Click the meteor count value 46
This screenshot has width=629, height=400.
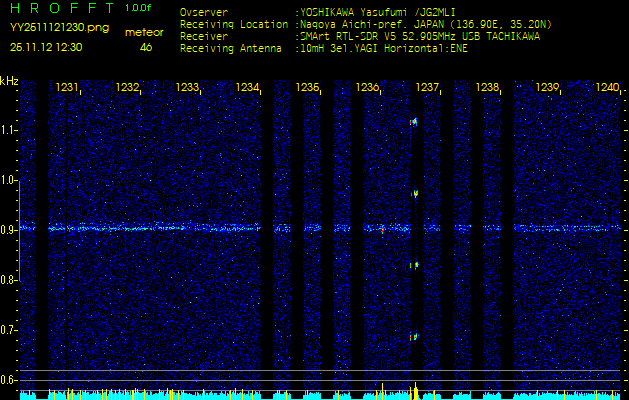(x=146, y=47)
